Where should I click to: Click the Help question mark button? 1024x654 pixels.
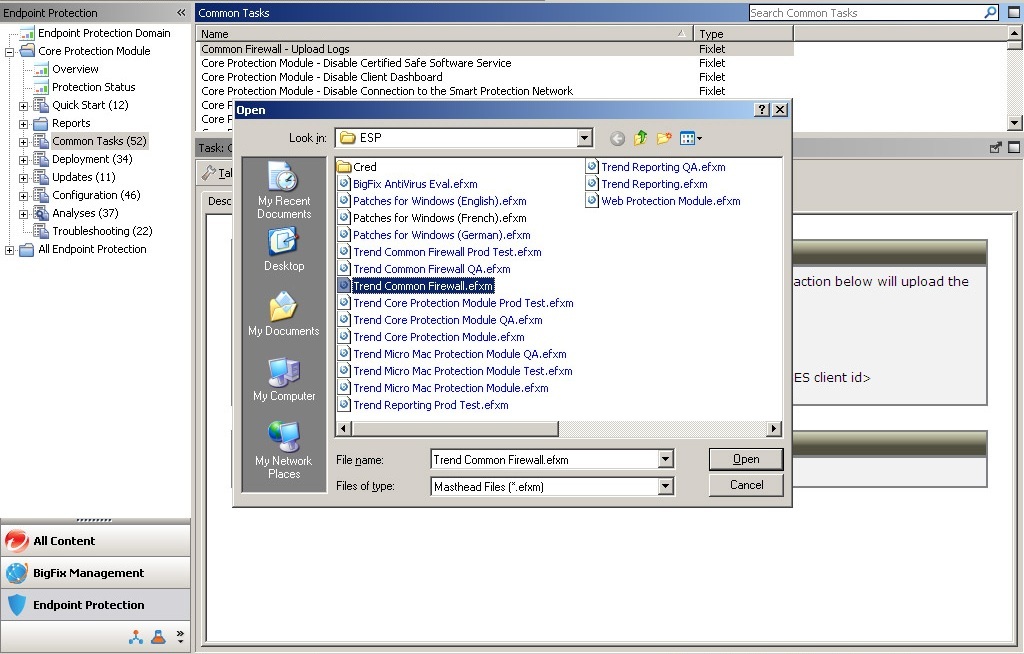pyautogui.click(x=761, y=110)
